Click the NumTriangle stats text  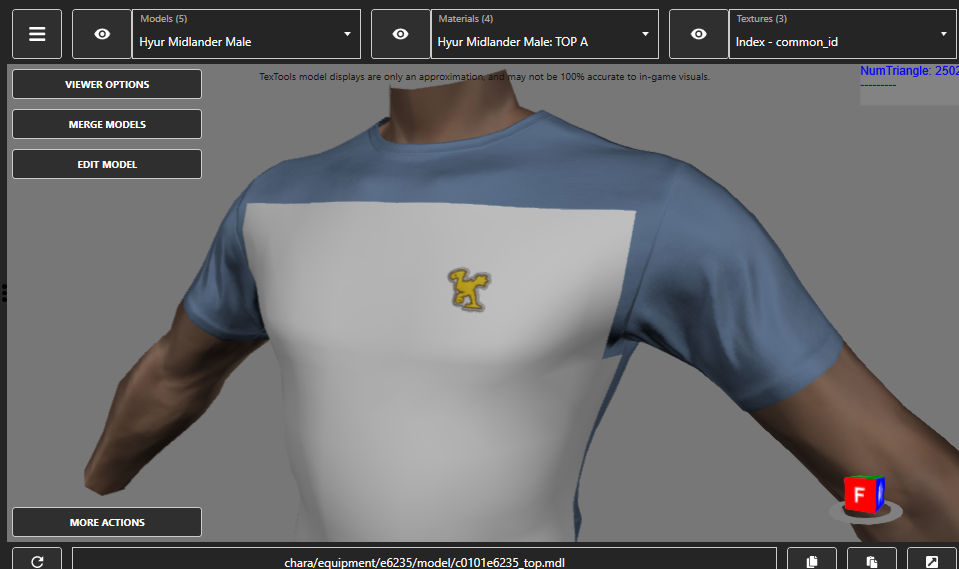(x=909, y=71)
